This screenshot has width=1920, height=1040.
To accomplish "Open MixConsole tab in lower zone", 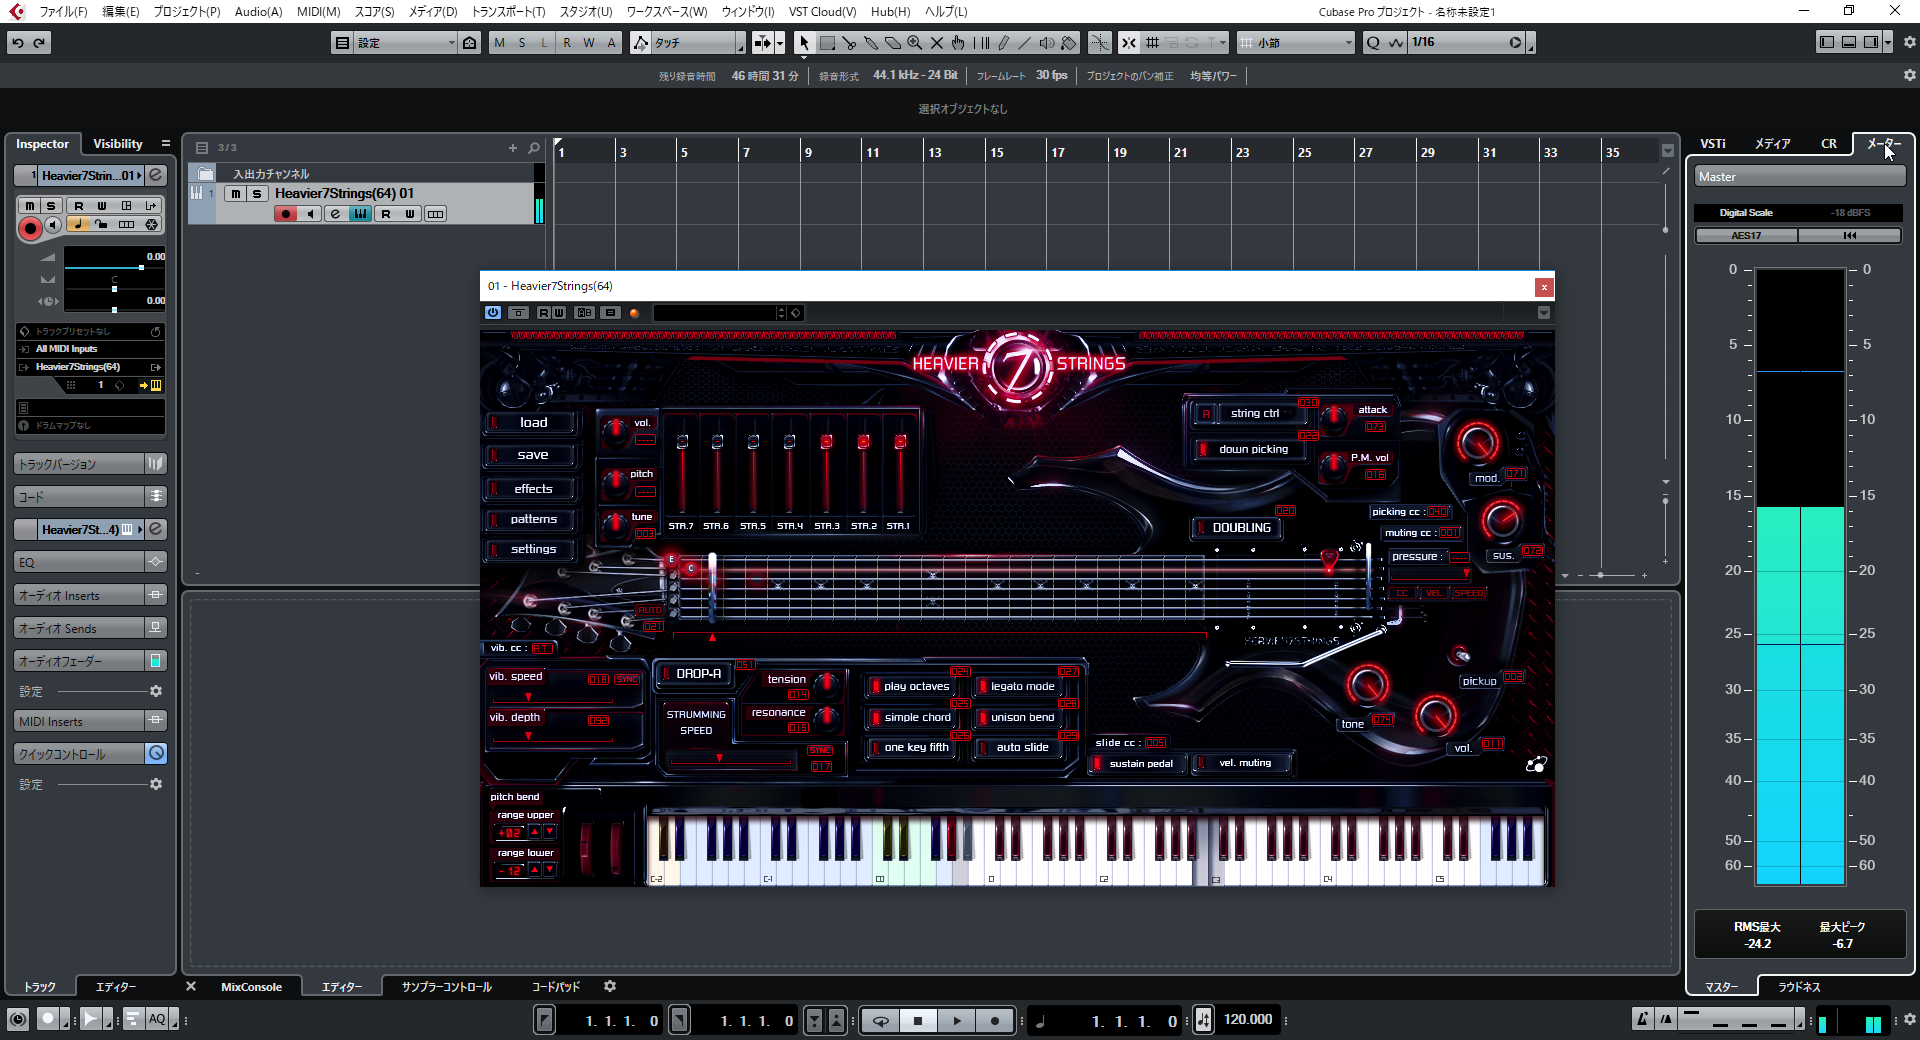I will 251,987.
